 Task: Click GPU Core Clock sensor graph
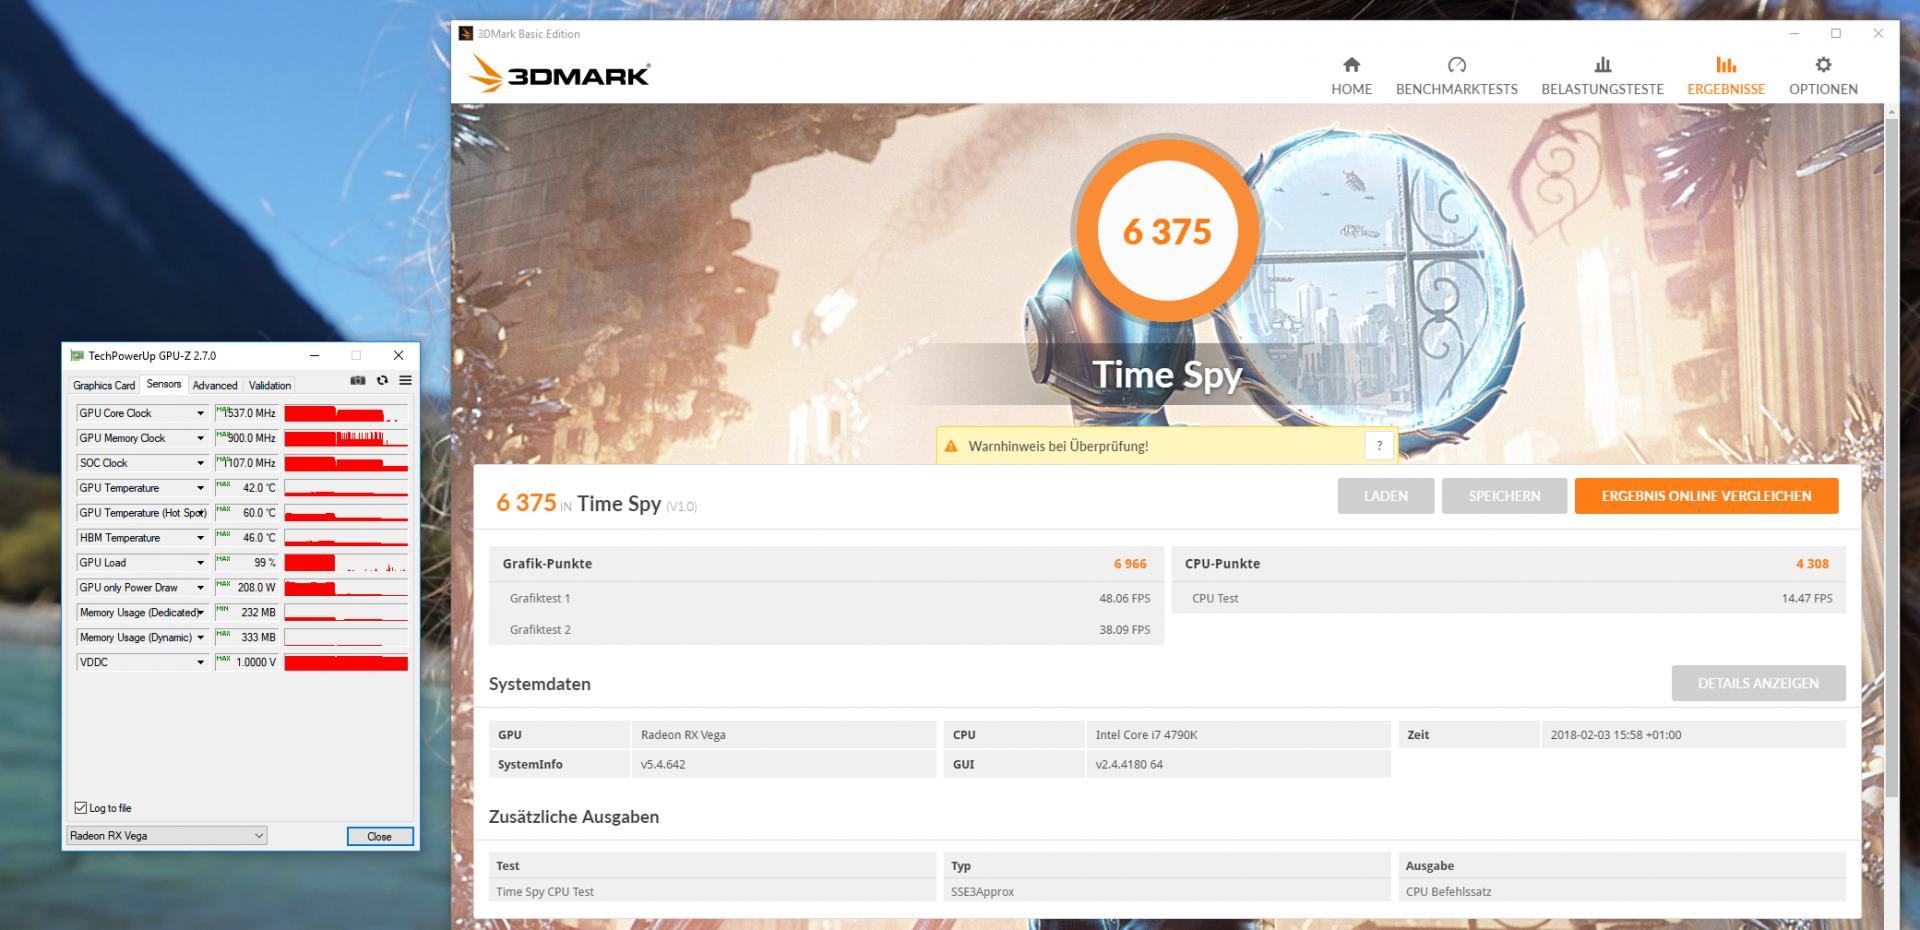pos(346,413)
